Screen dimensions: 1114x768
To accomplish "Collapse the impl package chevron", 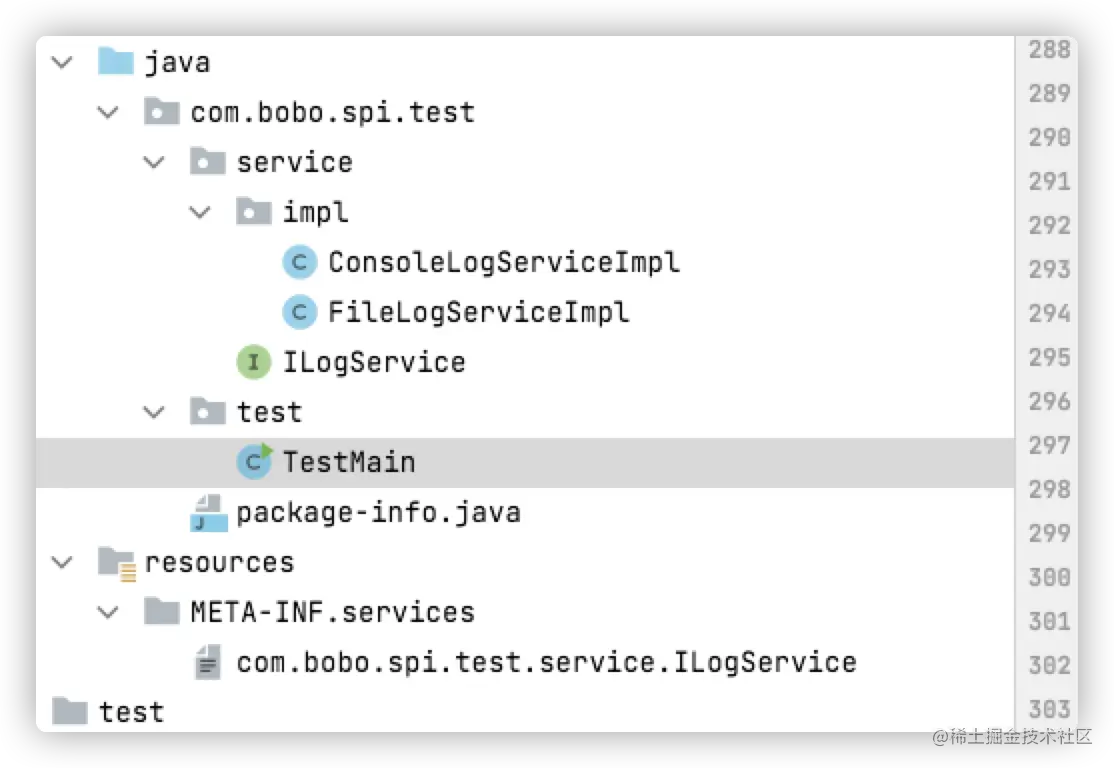I will coord(200,212).
